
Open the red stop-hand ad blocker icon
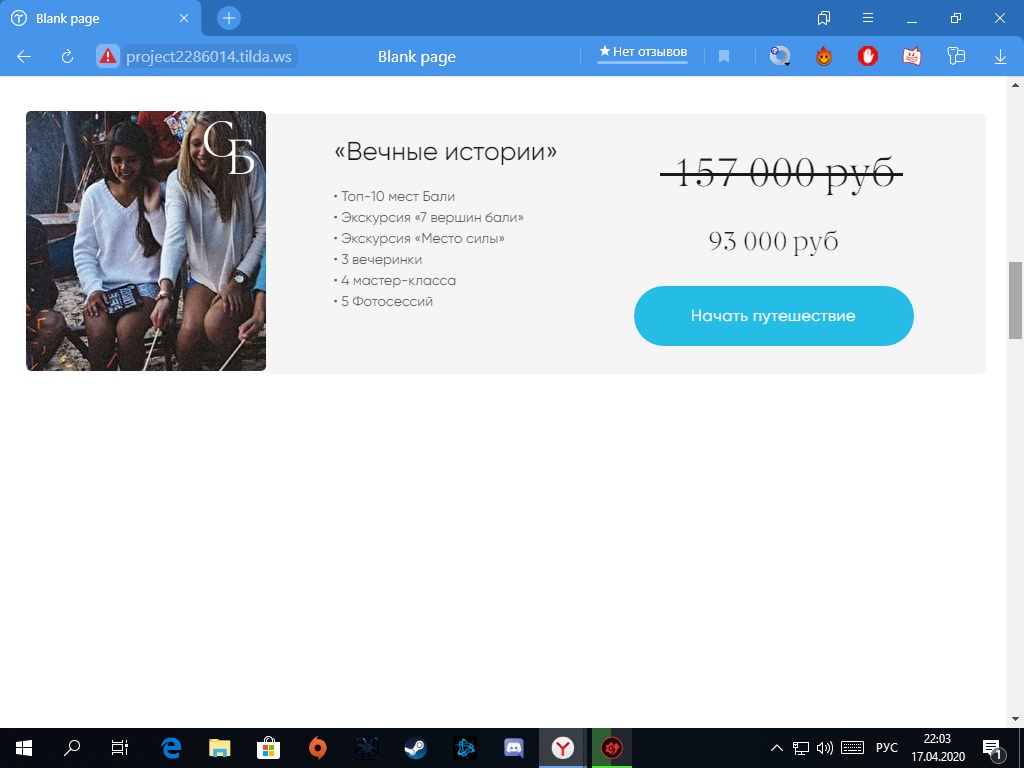(x=868, y=57)
